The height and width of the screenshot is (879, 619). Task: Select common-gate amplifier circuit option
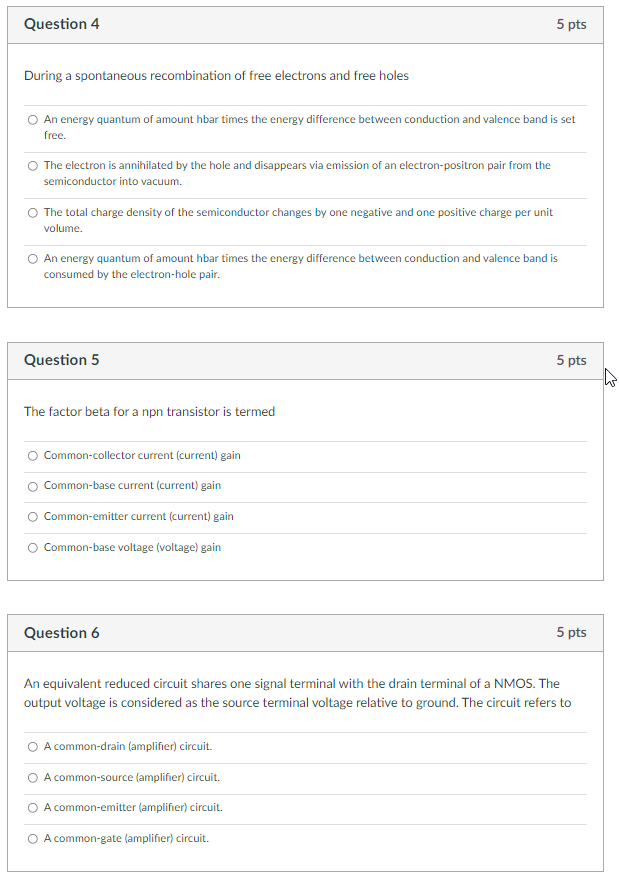click(x=32, y=838)
